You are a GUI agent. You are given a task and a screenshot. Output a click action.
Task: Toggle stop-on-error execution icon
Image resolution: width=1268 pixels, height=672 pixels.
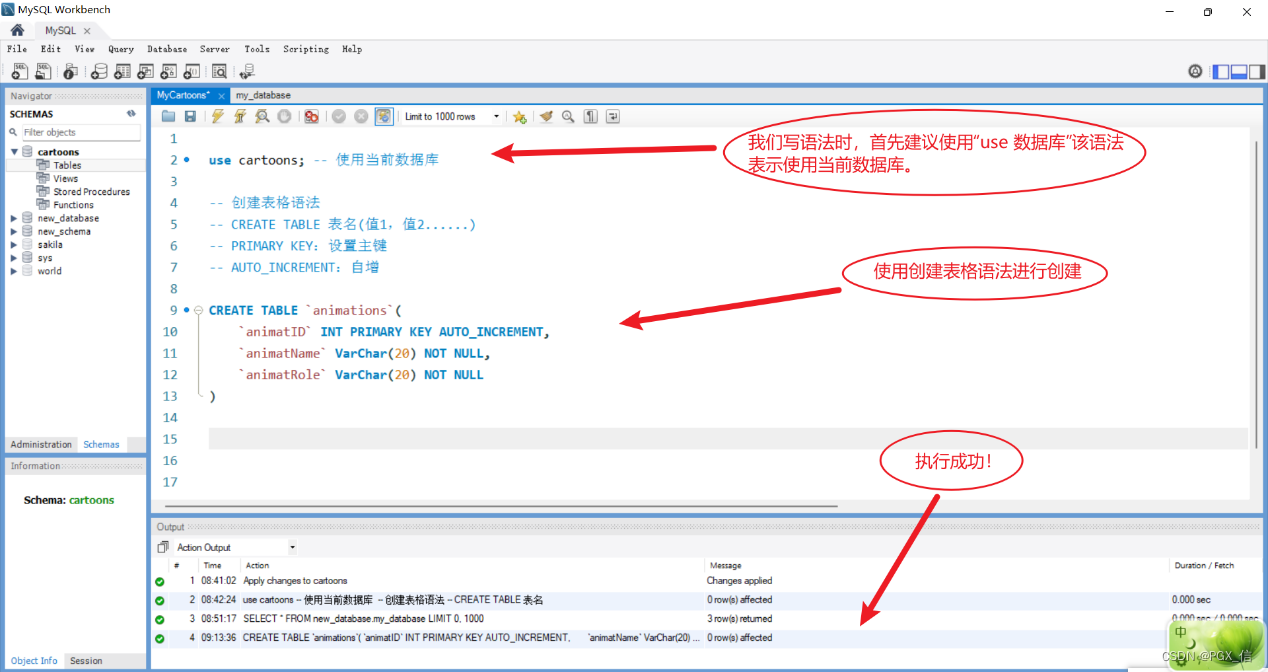[x=311, y=116]
